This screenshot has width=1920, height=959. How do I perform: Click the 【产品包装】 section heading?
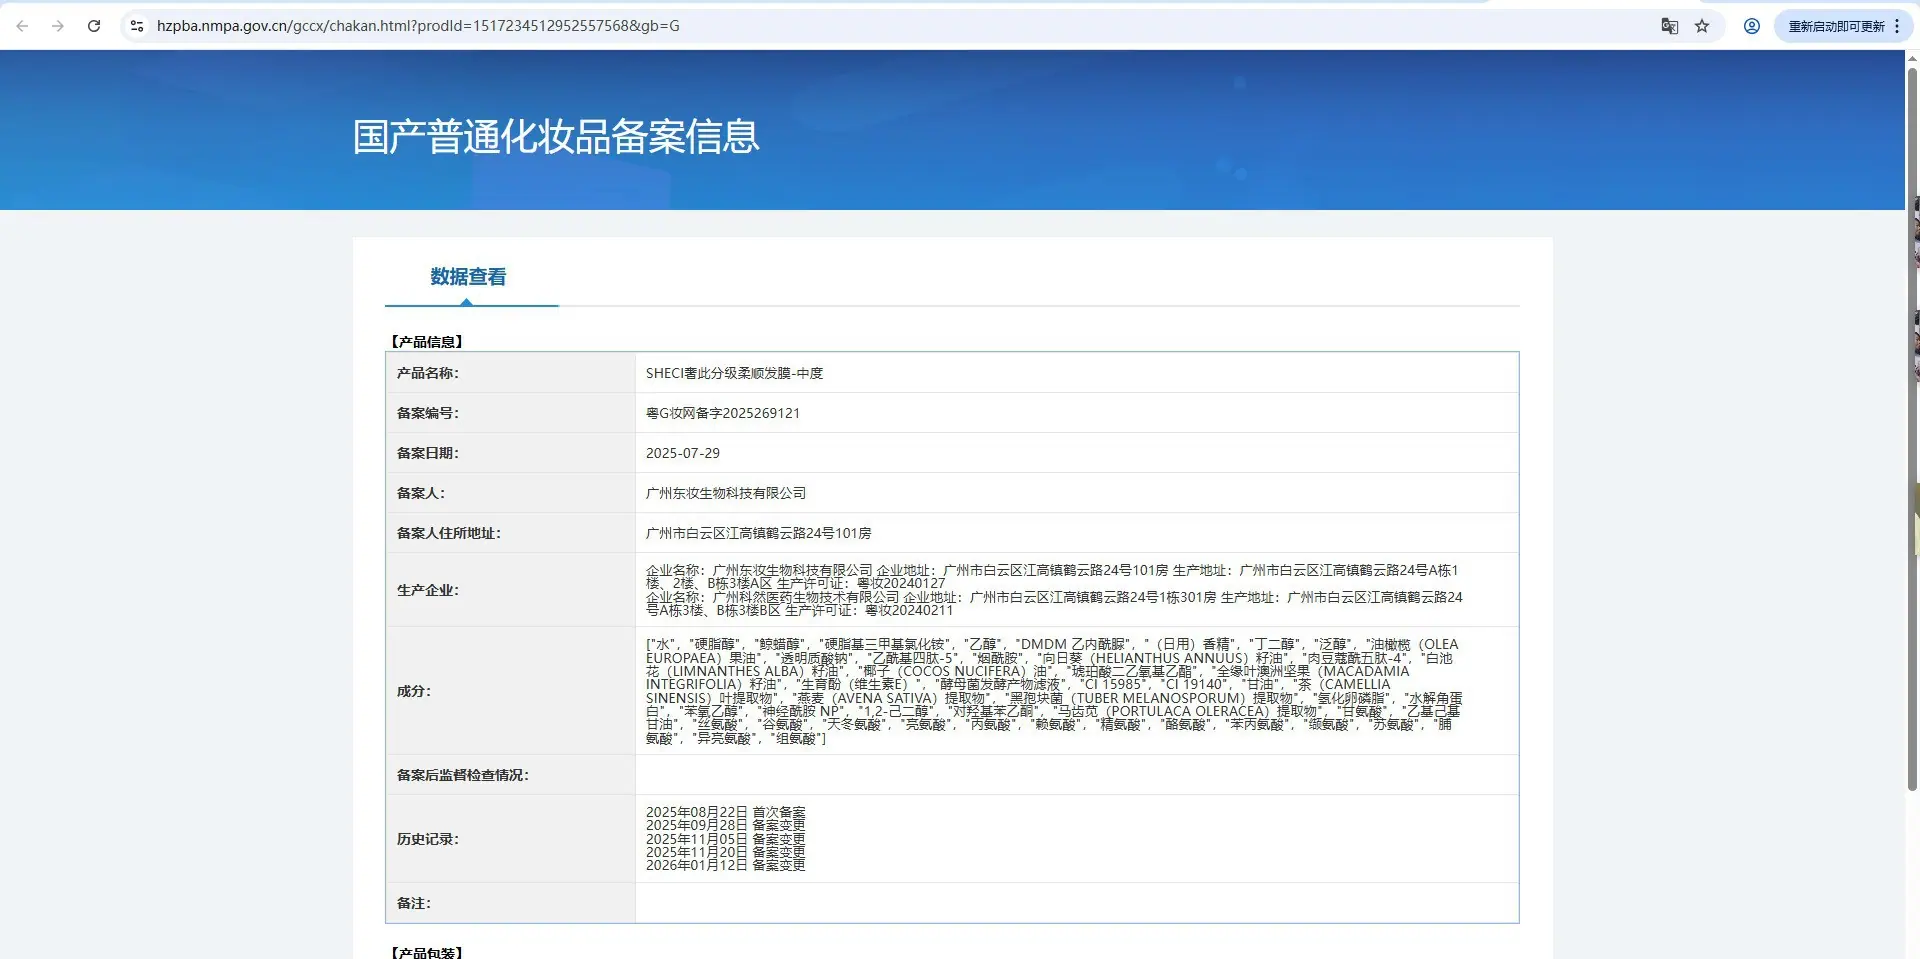click(427, 952)
